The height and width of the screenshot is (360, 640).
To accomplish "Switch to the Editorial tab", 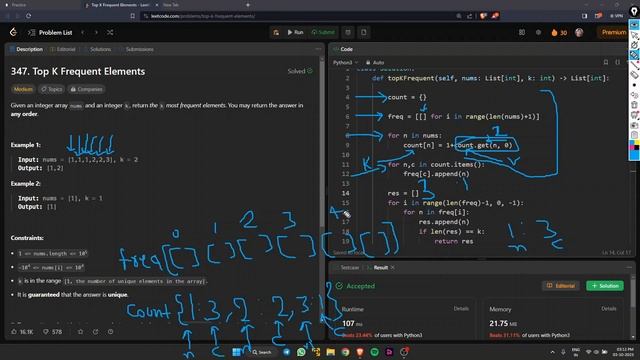I will pos(63,49).
